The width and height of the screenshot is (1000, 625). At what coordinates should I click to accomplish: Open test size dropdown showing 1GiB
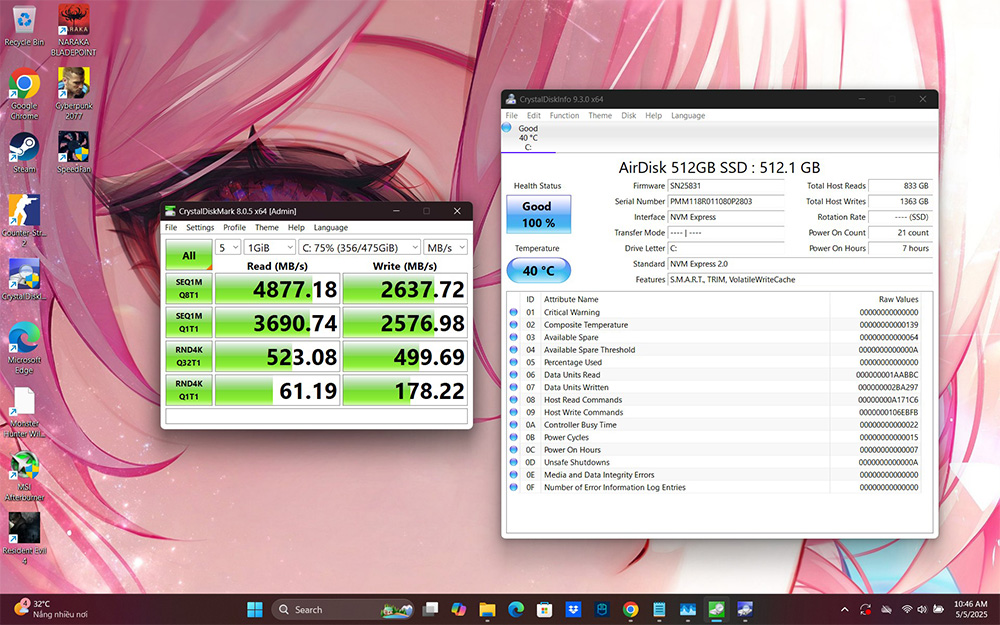pyautogui.click(x=270, y=247)
